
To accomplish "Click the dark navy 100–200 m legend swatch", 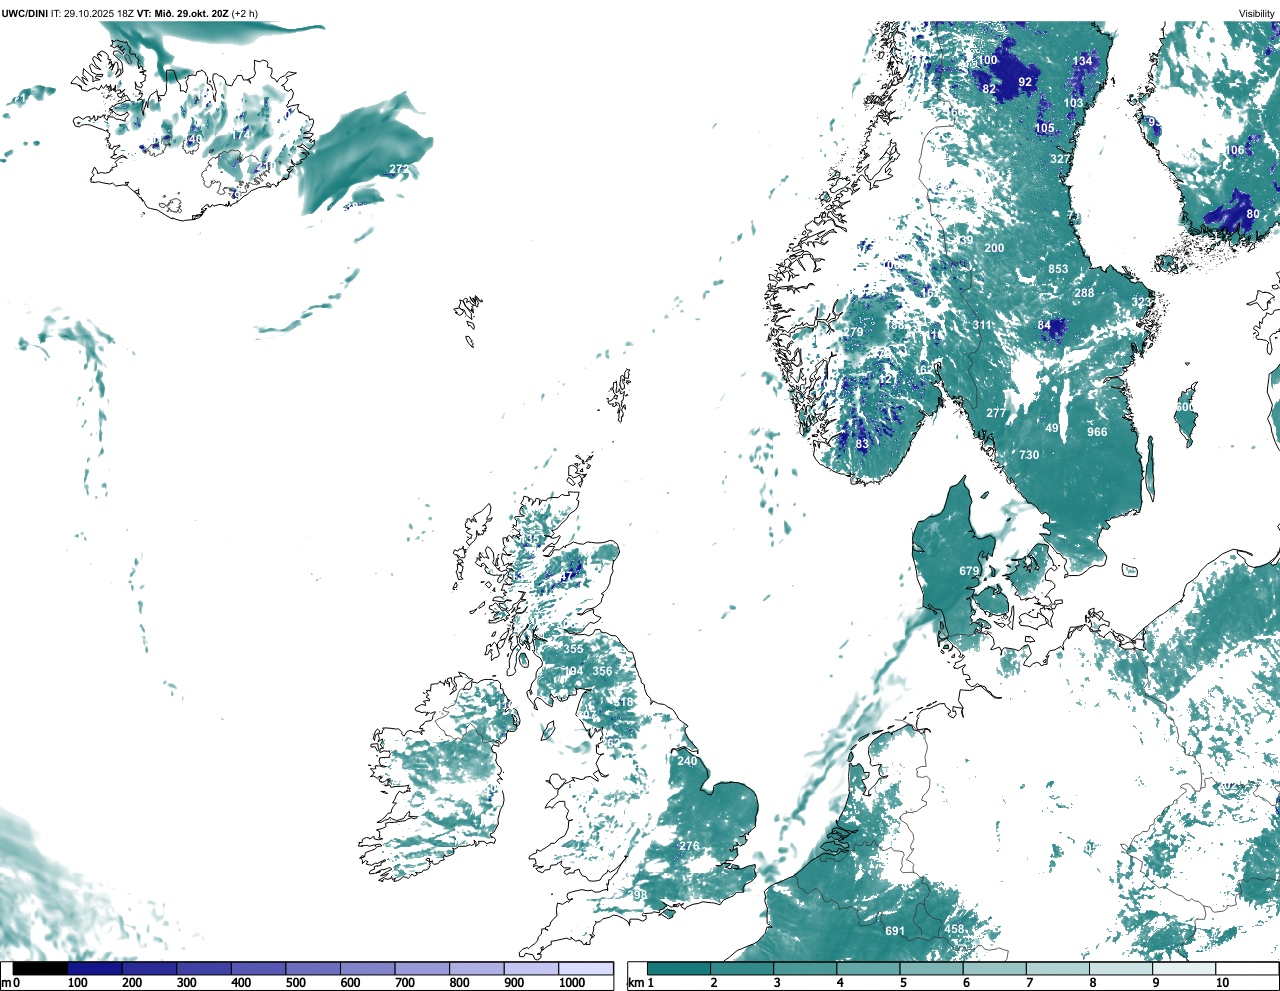I will tap(95, 968).
